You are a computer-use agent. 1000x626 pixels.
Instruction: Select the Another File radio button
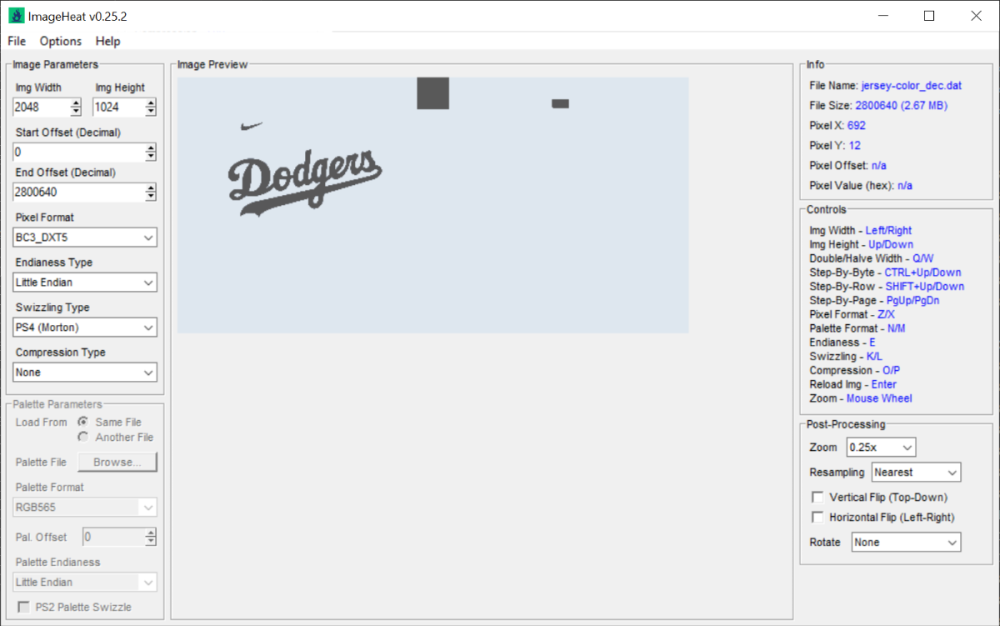(84, 437)
